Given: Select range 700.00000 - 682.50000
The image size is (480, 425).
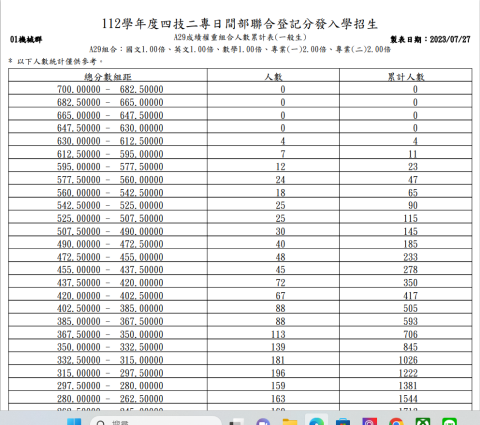Looking at the screenshot, I should (110, 89).
